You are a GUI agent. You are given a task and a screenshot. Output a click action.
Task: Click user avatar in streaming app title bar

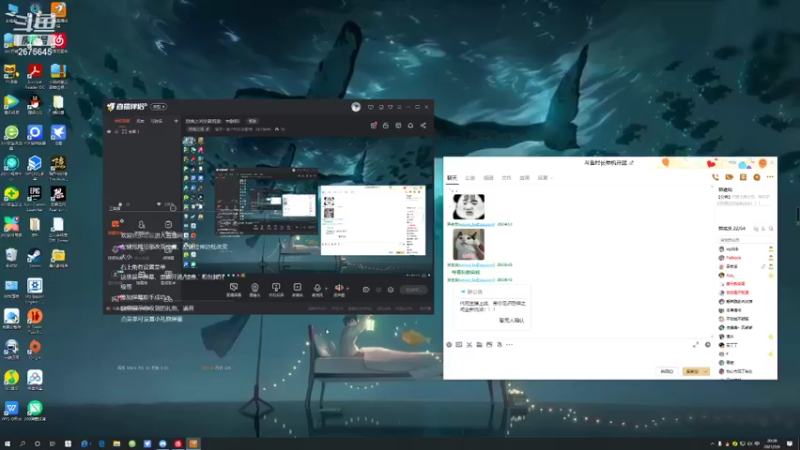[x=356, y=107]
